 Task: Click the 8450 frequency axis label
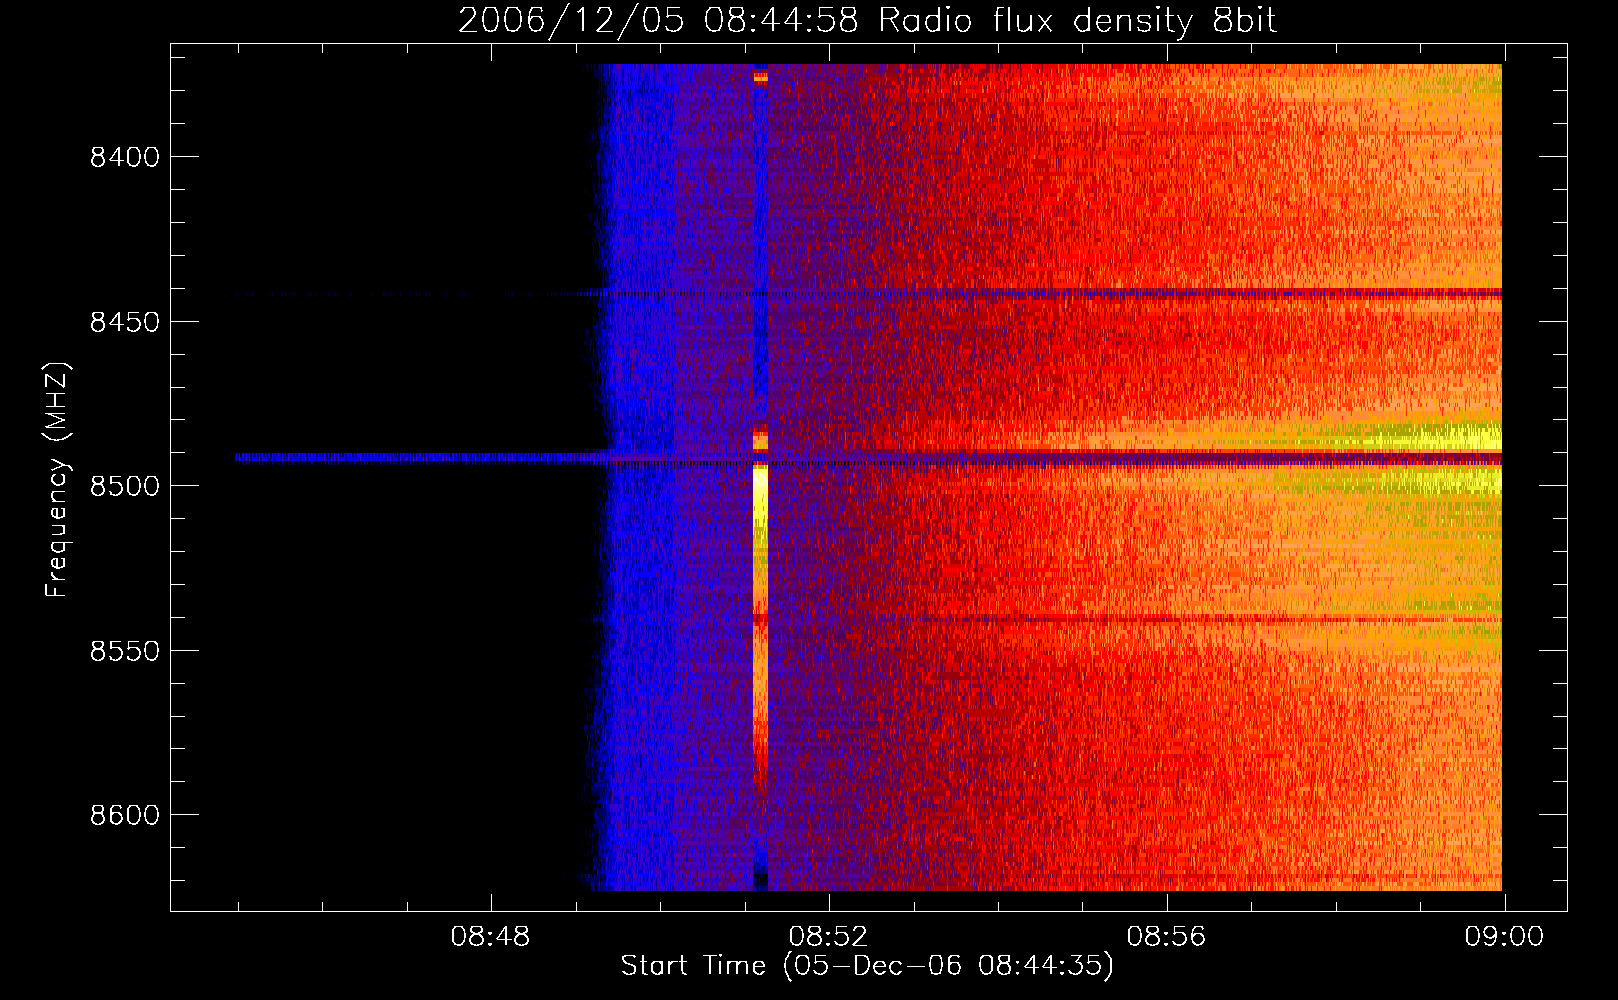[x=125, y=322]
